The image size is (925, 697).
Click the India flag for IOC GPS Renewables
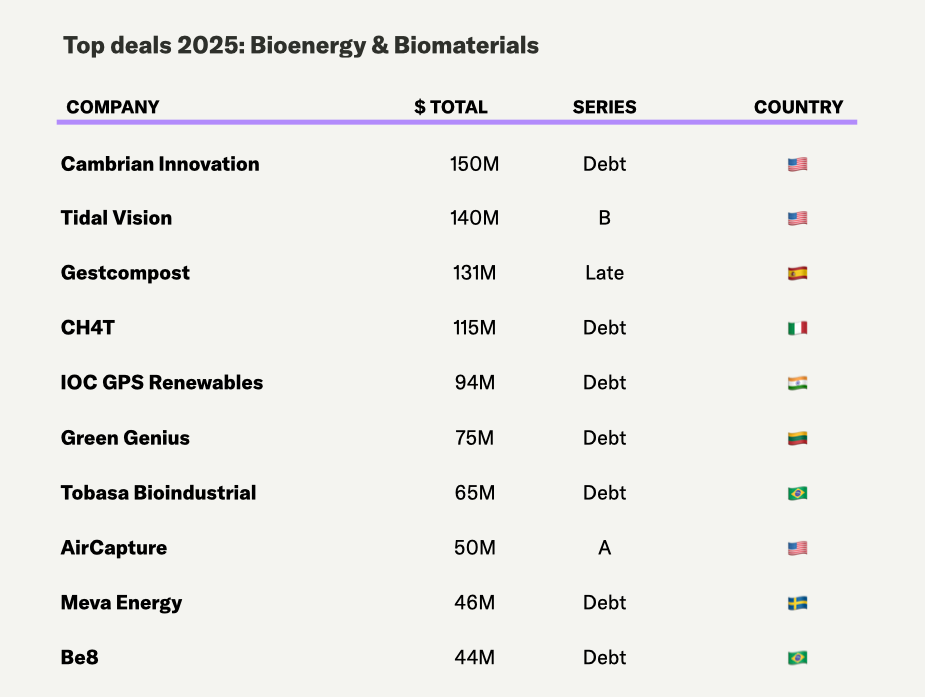point(797,383)
